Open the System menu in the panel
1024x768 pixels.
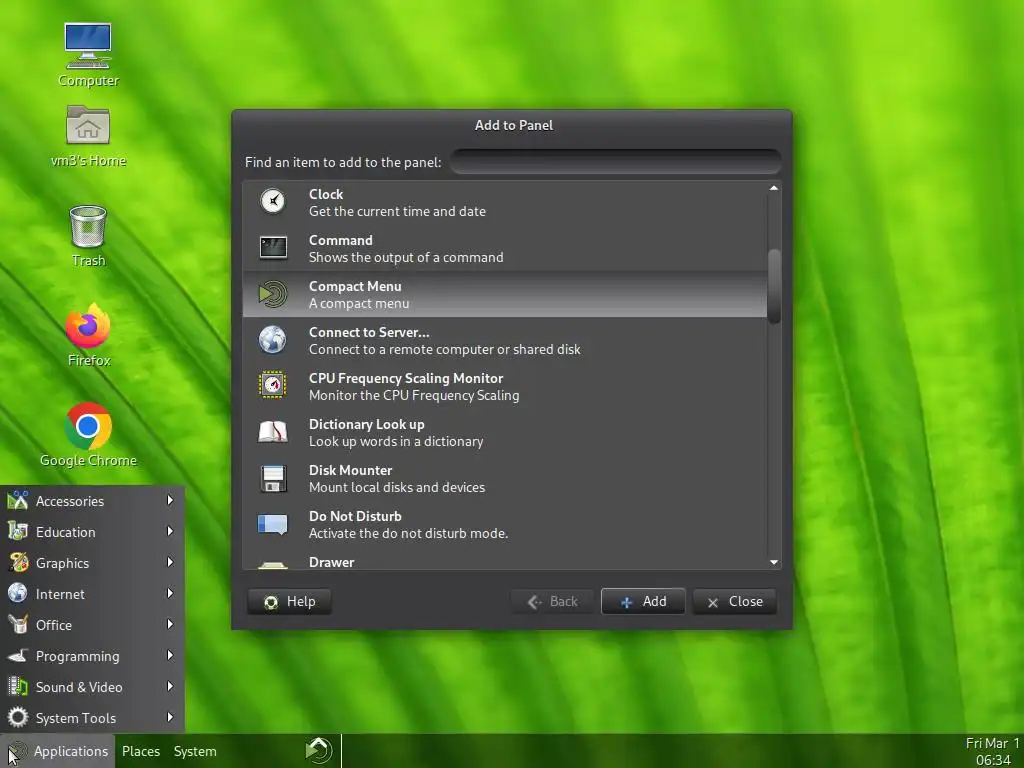pos(195,751)
